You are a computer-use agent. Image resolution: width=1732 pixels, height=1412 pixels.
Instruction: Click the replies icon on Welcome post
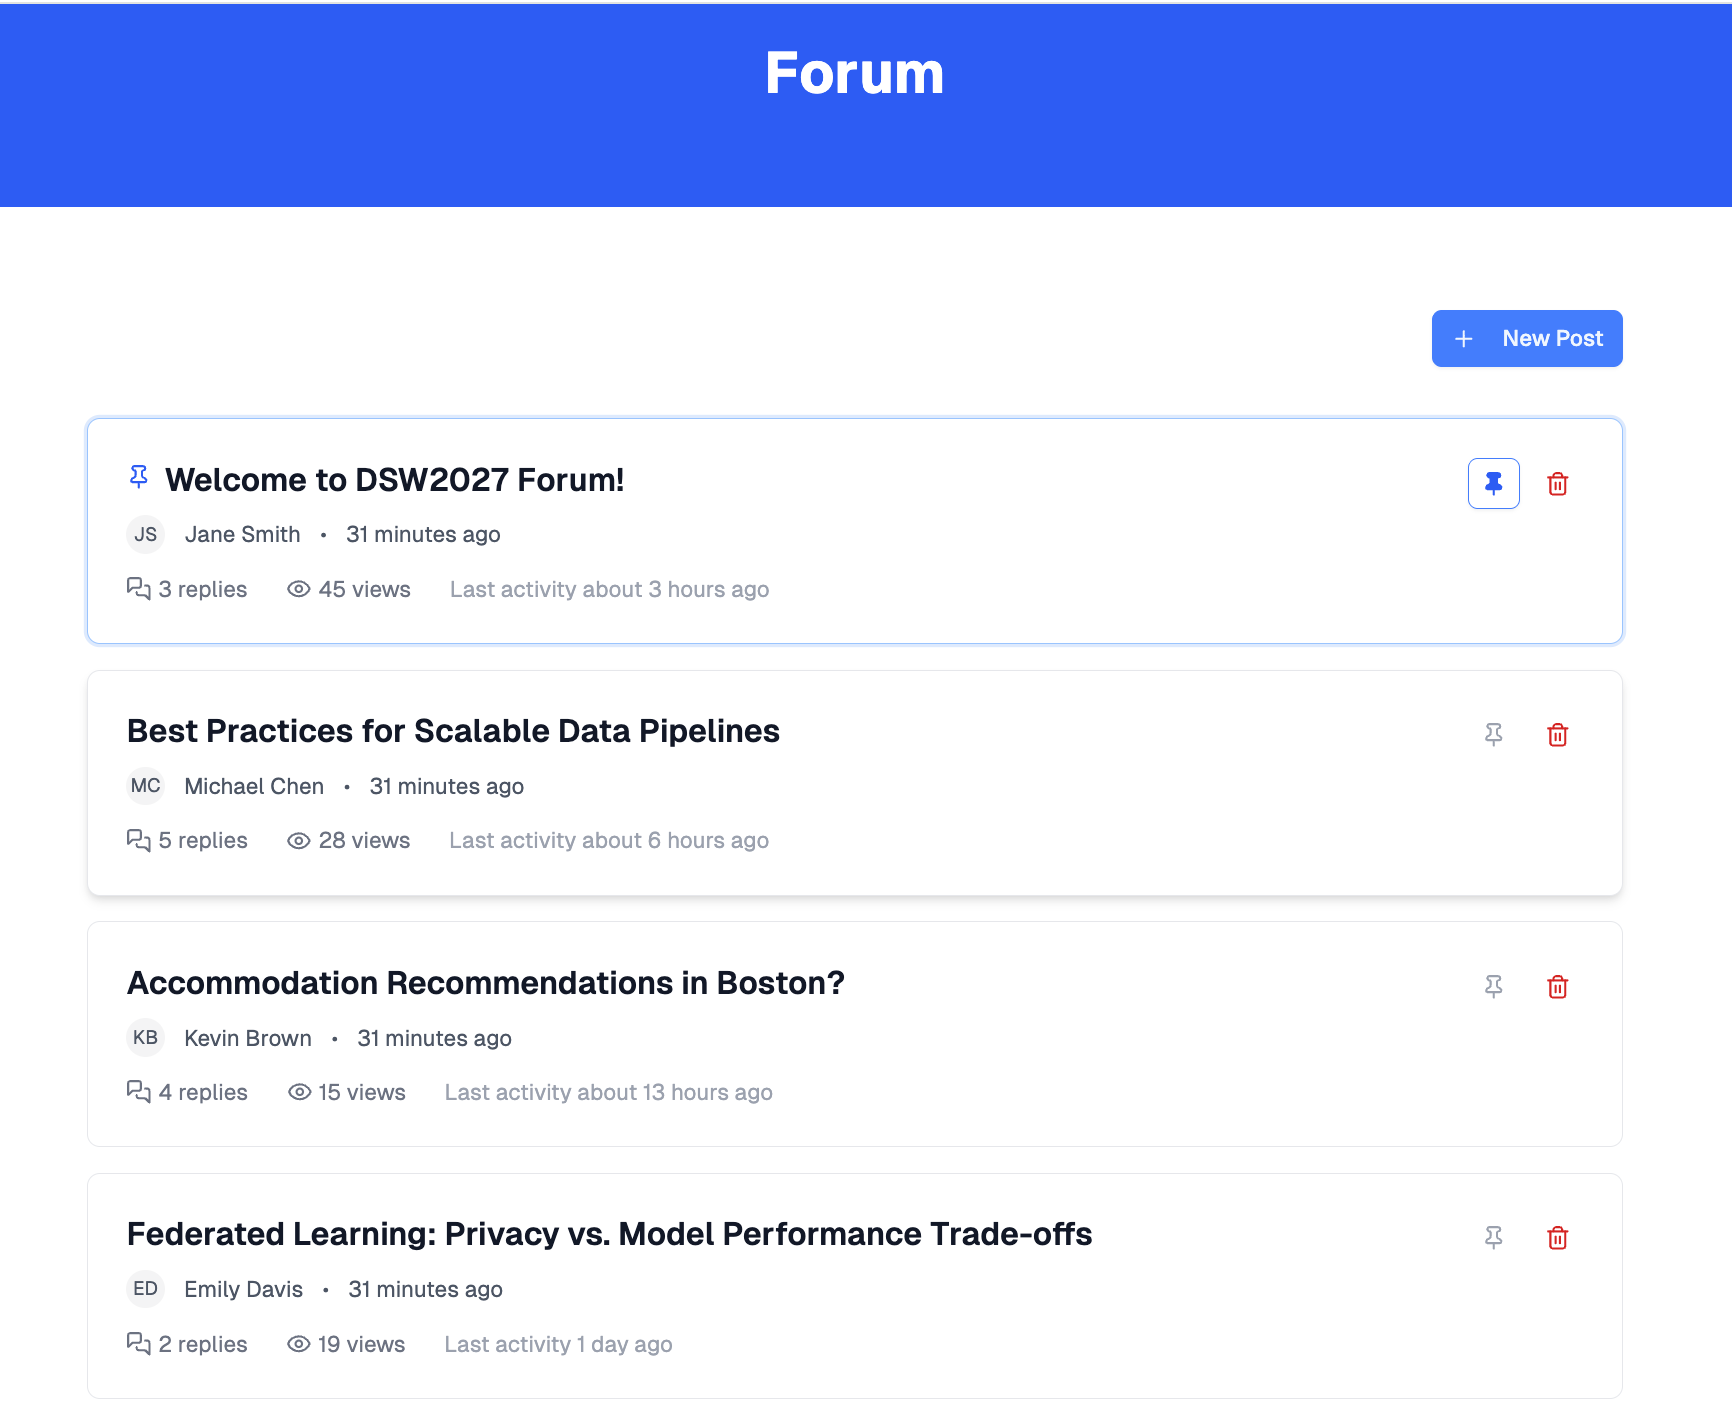(139, 589)
